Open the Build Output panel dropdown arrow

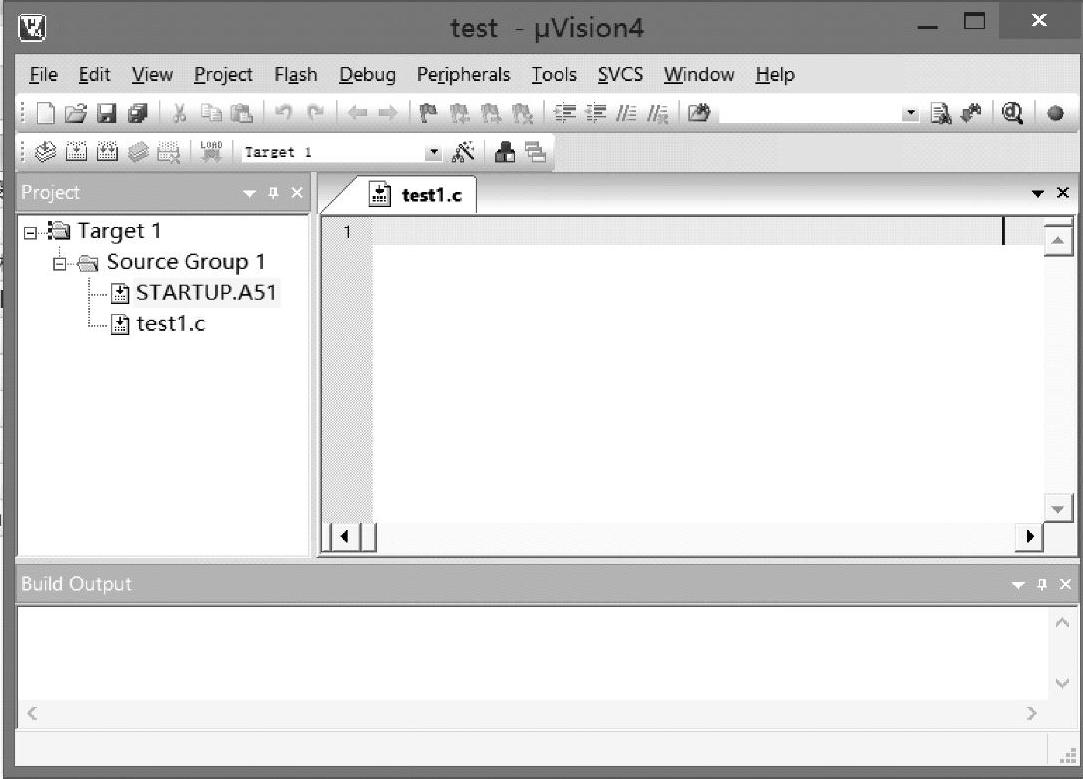pos(1017,585)
